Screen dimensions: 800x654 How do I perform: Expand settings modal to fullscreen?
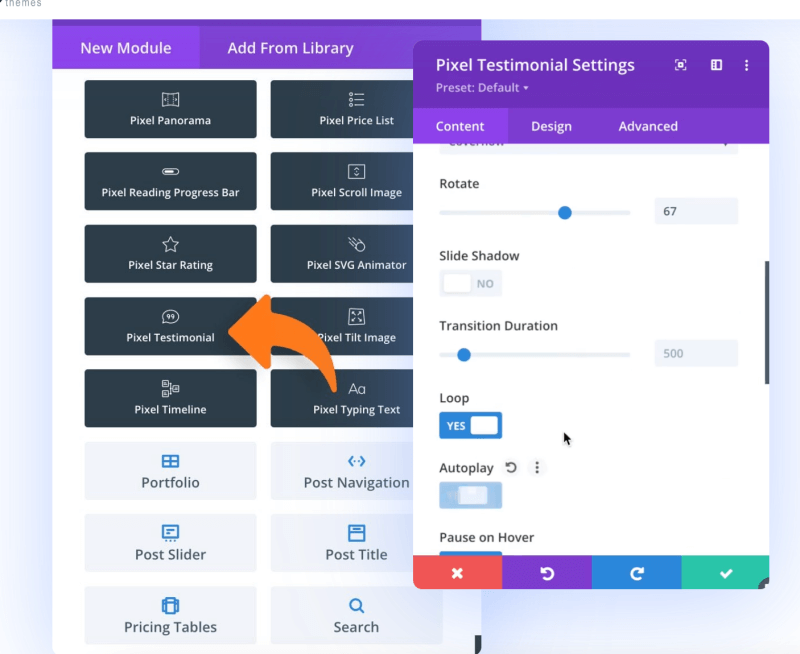click(681, 65)
